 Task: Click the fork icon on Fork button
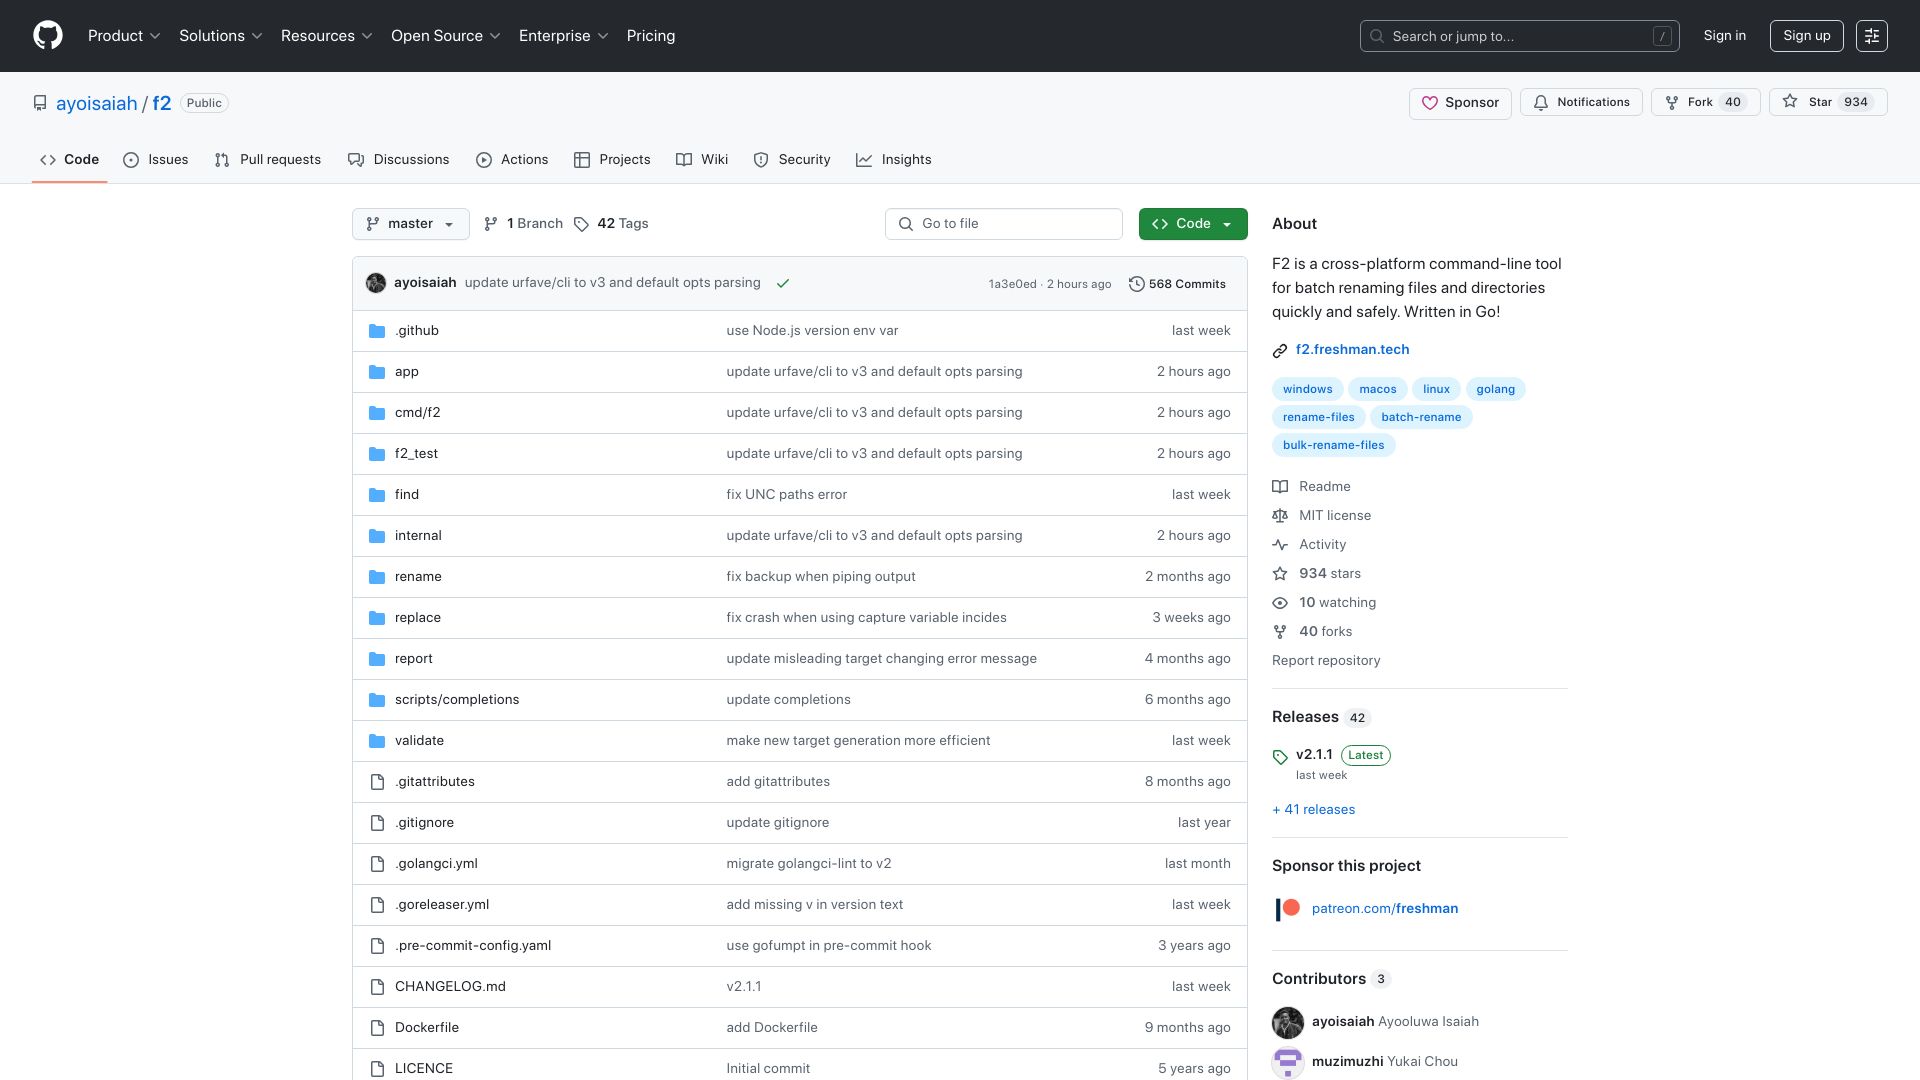pos(1672,103)
